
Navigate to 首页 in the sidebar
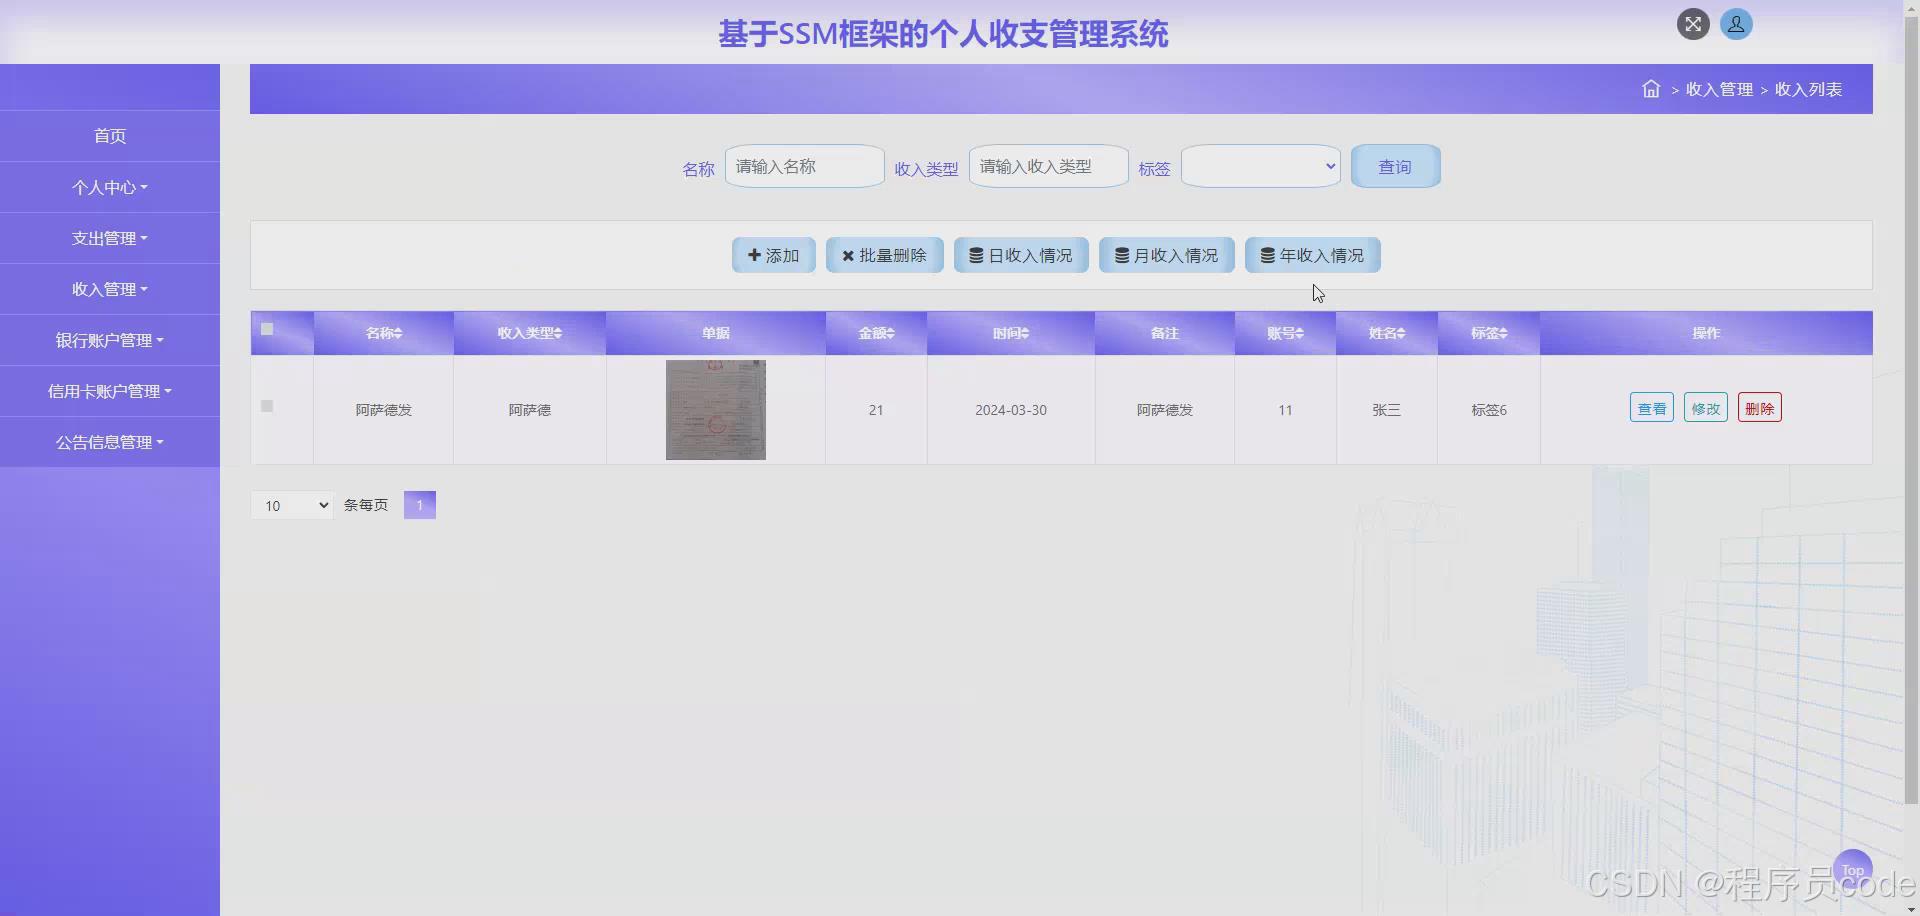pyautogui.click(x=110, y=136)
